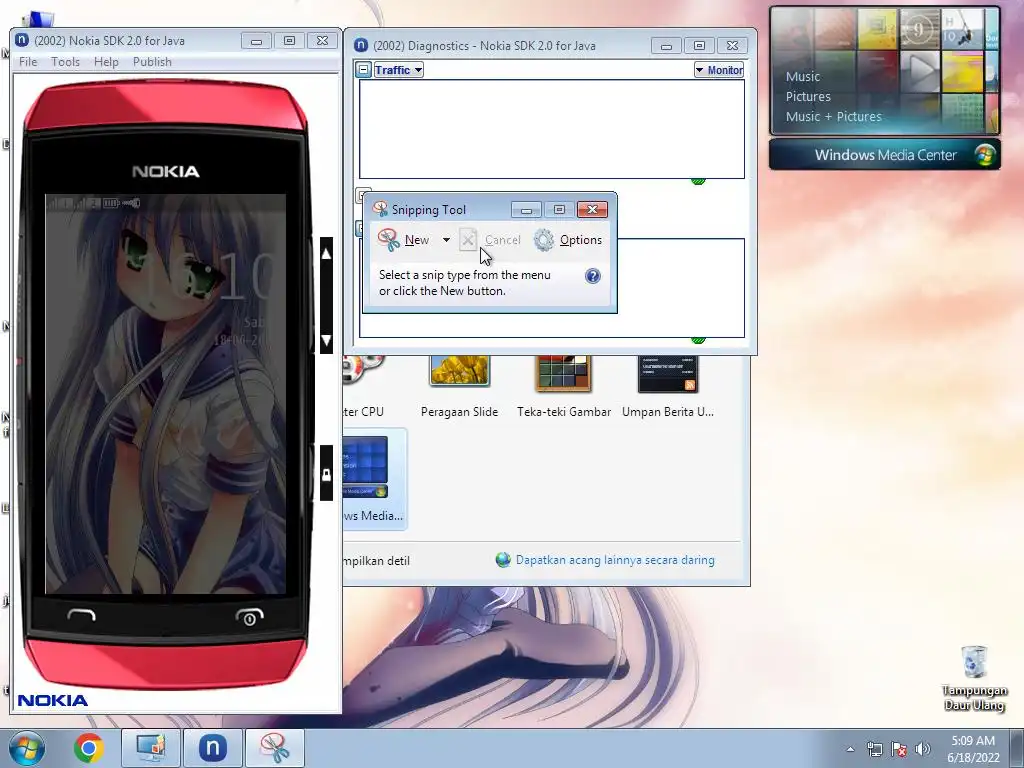Viewport: 1024px width, 768px height.
Task: Open the Tools menu in Nokia SDK
Action: (x=65, y=62)
